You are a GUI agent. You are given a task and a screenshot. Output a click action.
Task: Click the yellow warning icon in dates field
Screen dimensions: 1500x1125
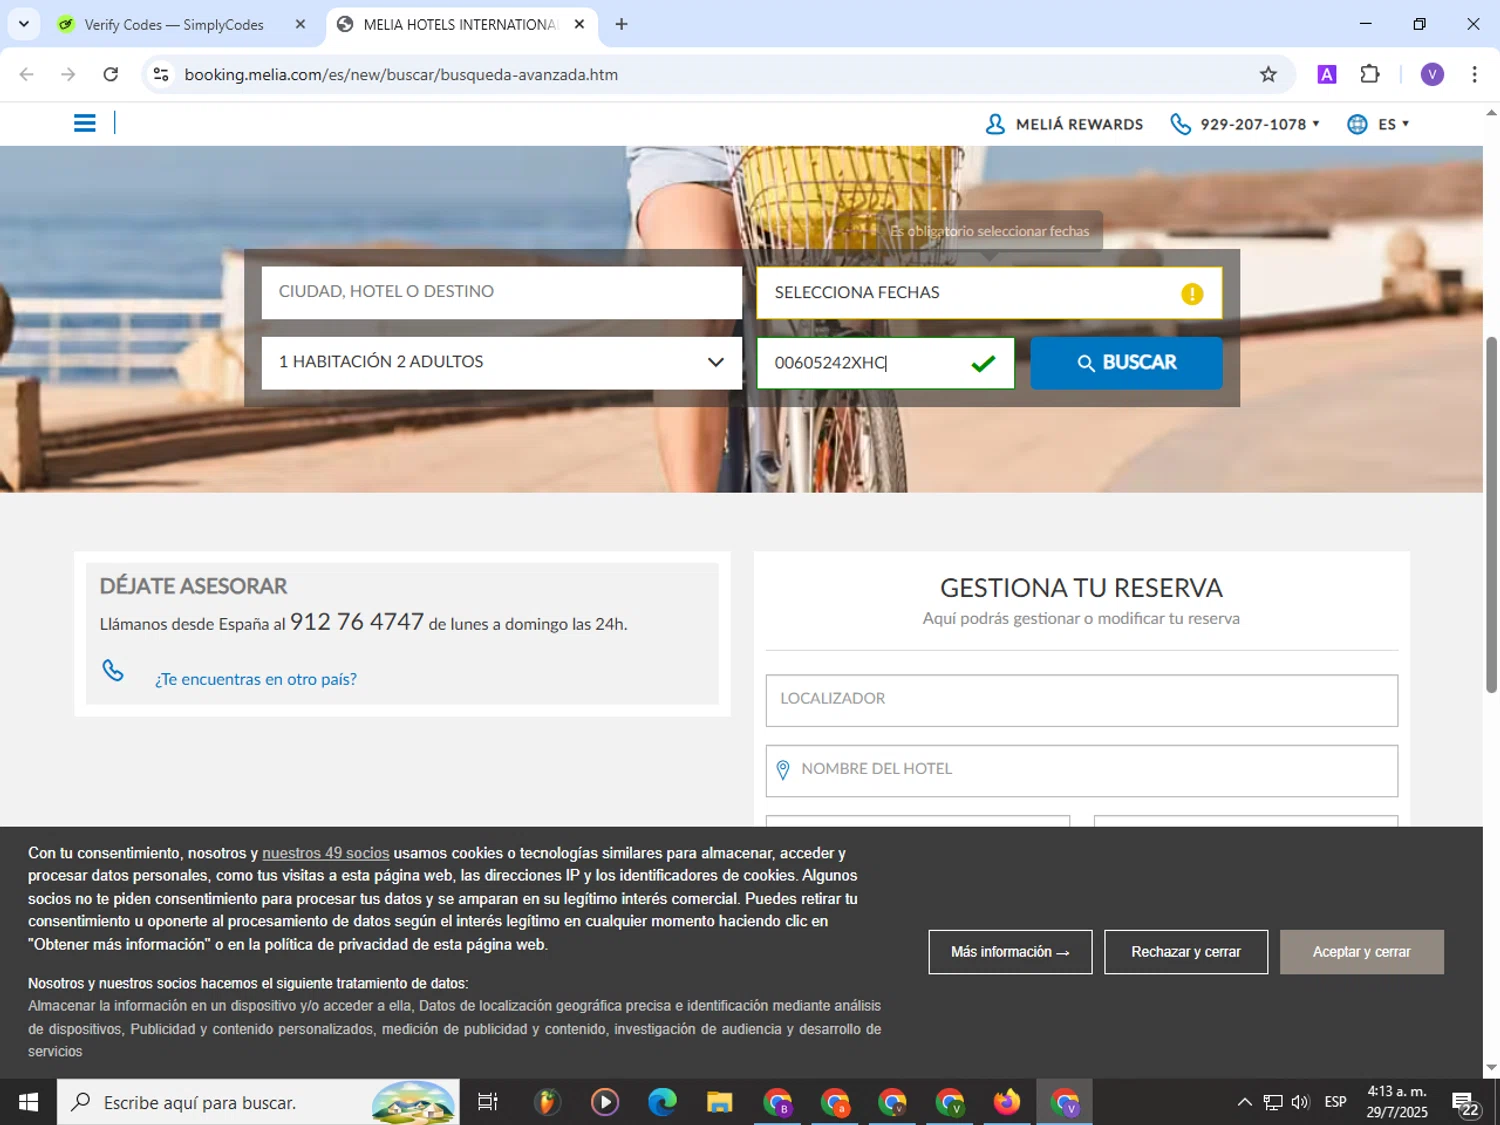tap(1192, 293)
